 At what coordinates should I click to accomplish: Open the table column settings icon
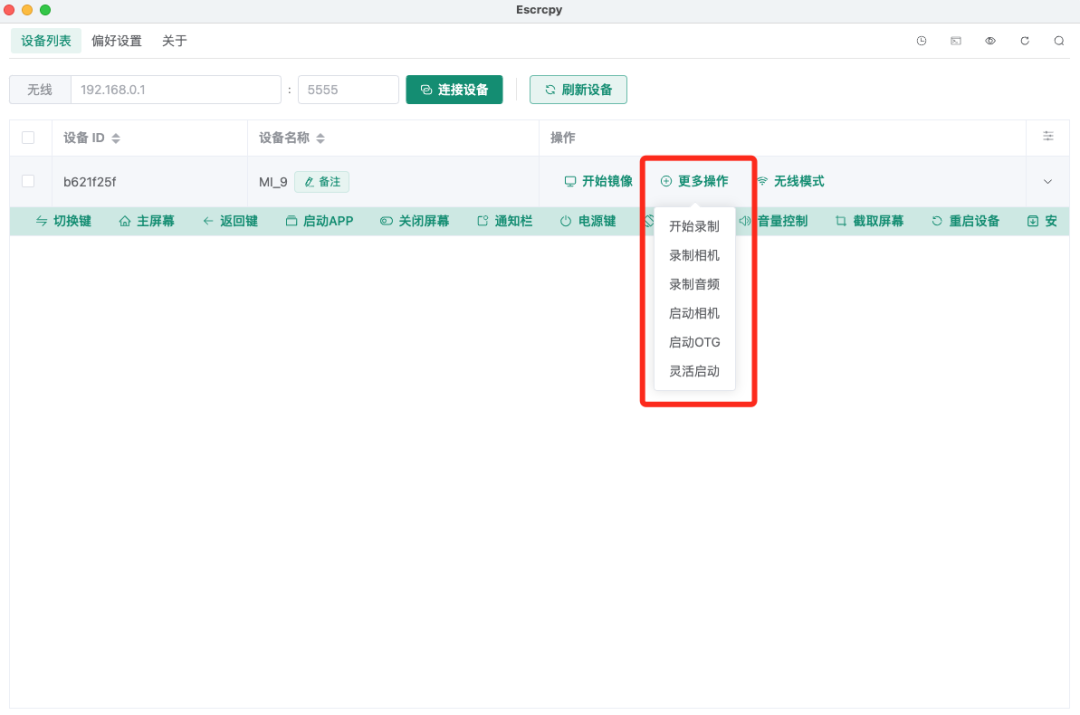pos(1048,137)
